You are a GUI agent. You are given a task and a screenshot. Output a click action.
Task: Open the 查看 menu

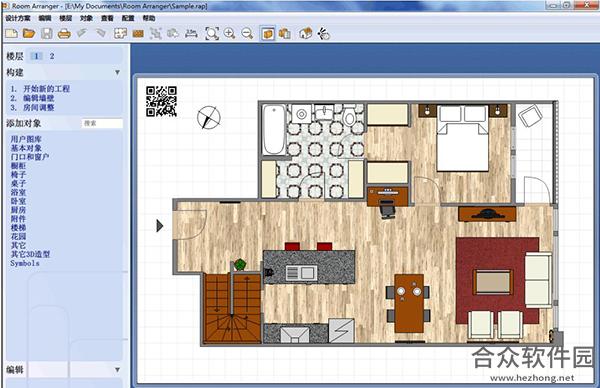point(107,18)
